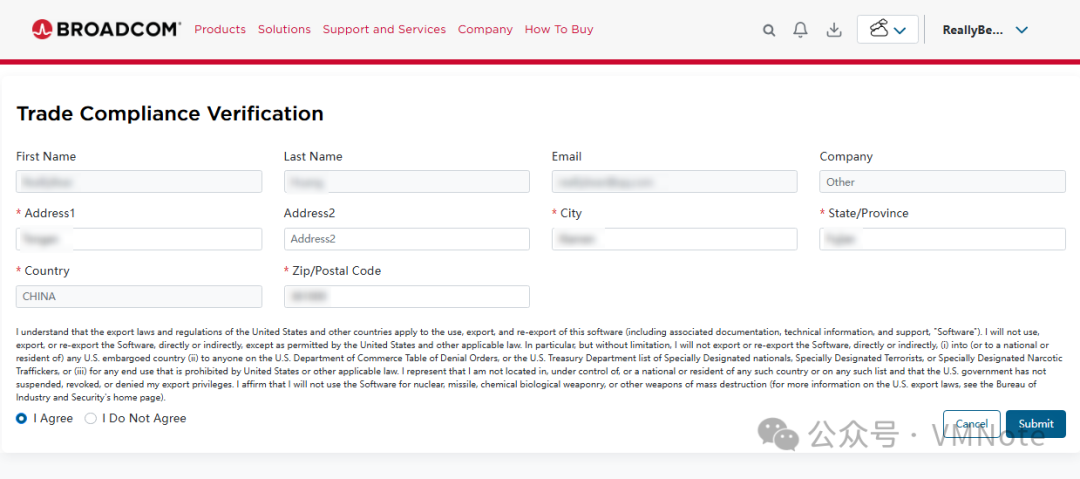Click the Email field
This screenshot has width=1080, height=479.
[x=674, y=182]
